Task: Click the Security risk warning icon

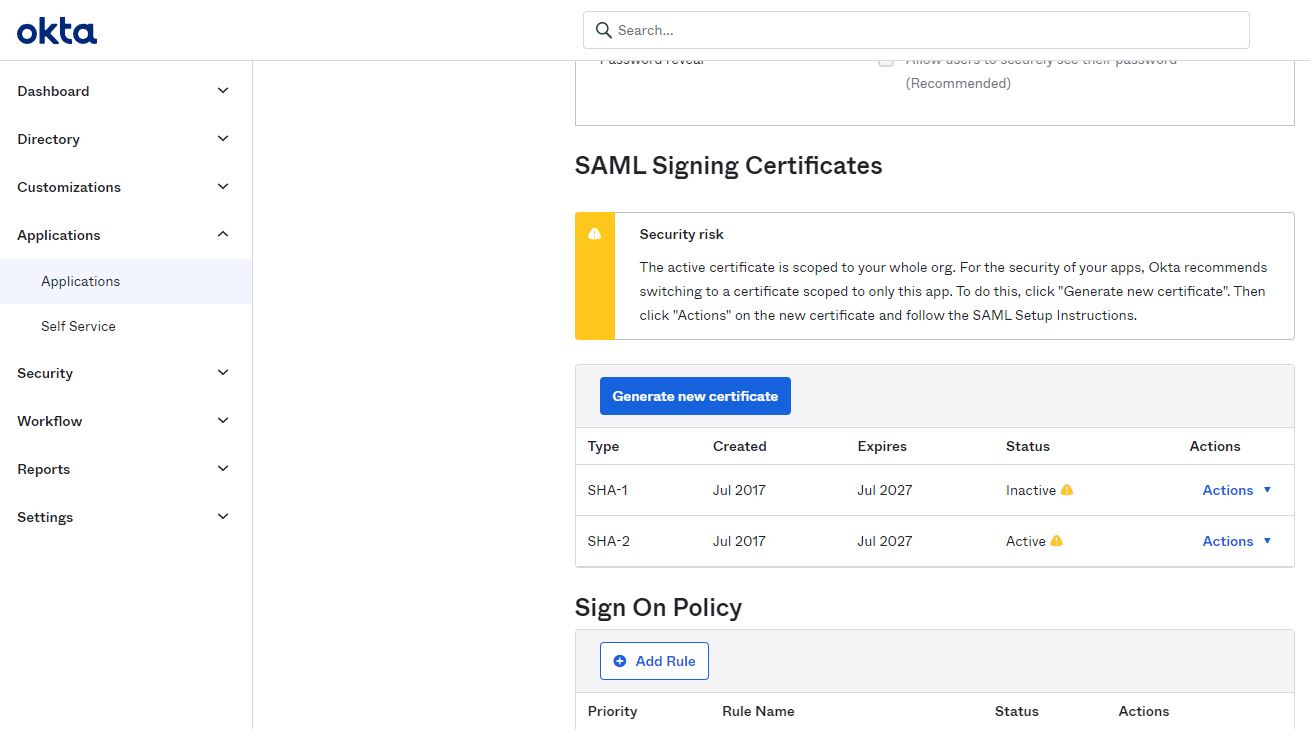Action: 595,233
